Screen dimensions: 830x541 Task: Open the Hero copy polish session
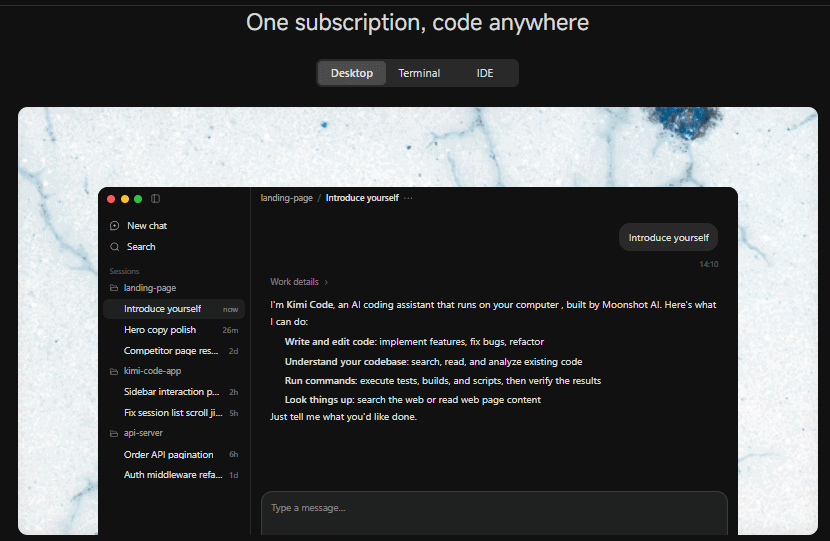(x=174, y=330)
